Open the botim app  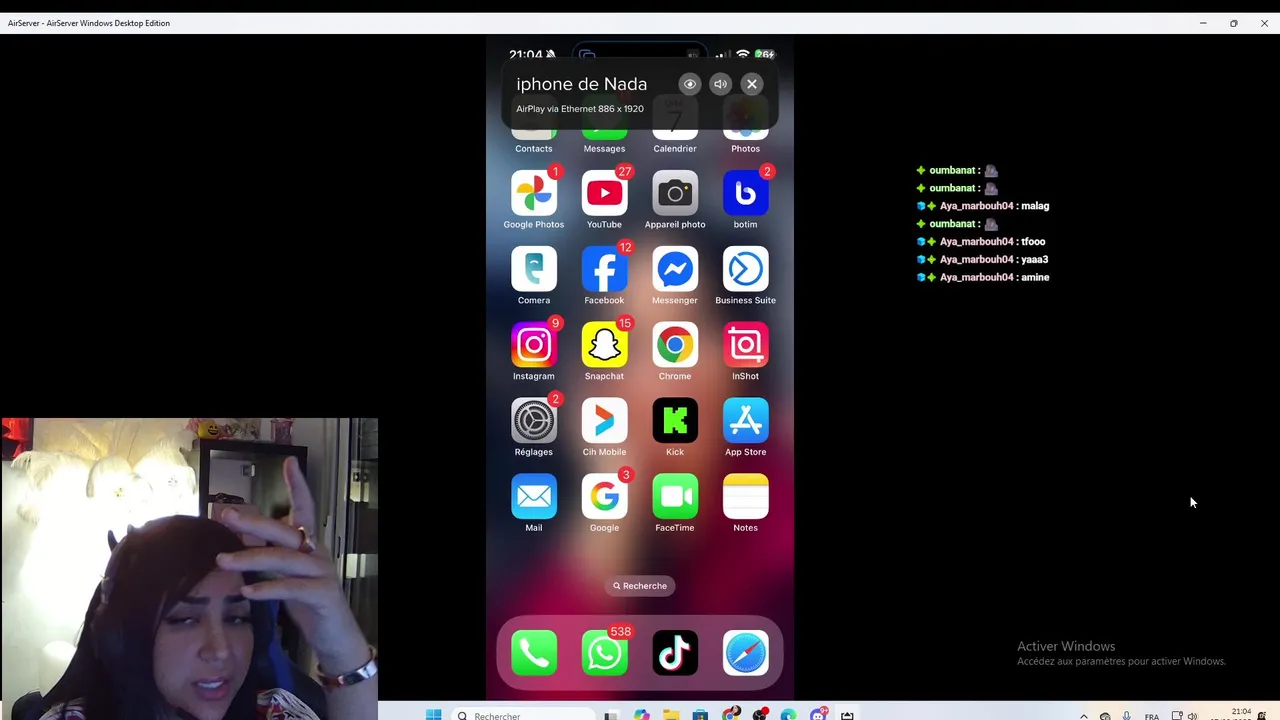[745, 193]
